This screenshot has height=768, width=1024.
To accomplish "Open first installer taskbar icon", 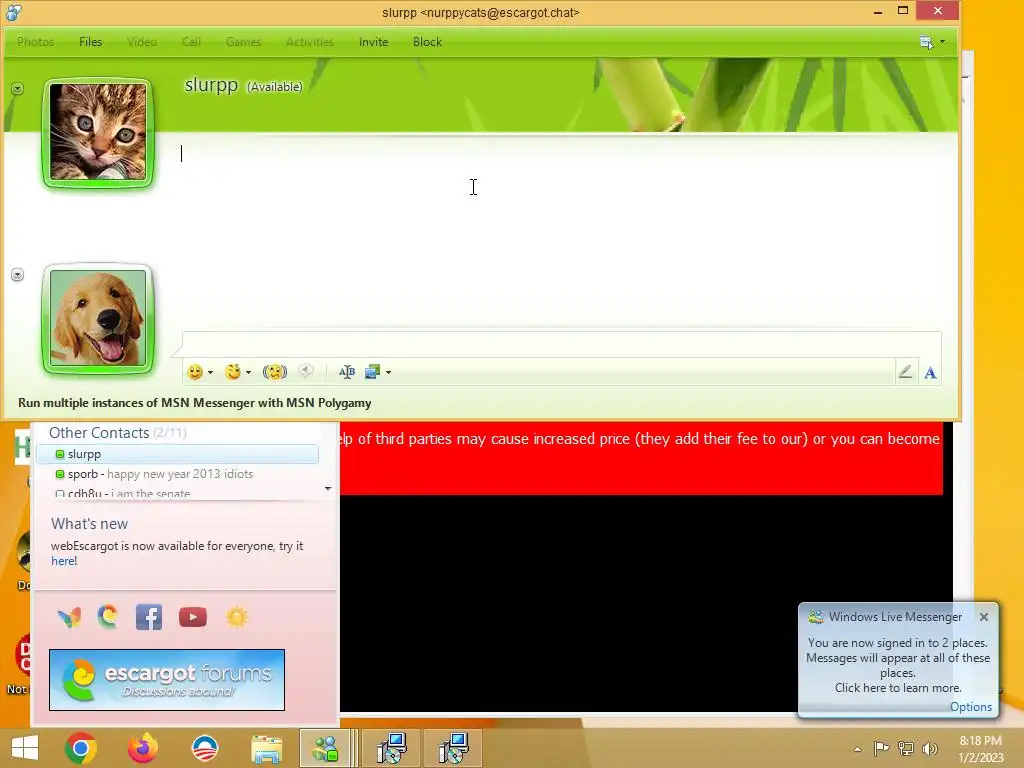I will point(392,748).
